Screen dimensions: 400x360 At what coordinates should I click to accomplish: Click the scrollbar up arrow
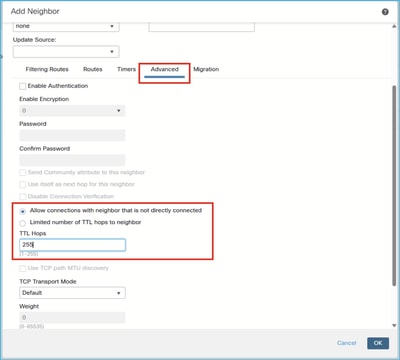coord(394,26)
